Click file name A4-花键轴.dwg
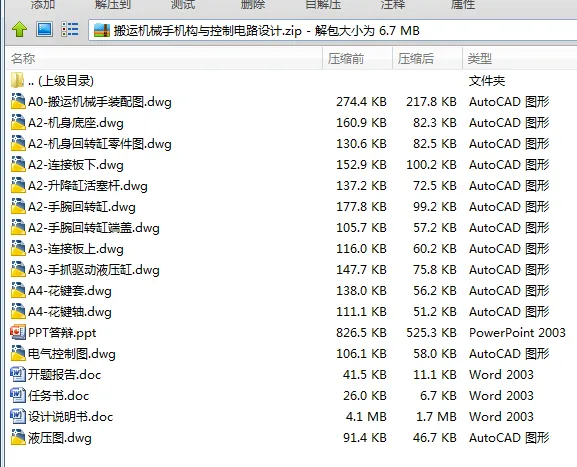The image size is (577, 467). pyautogui.click(x=70, y=311)
